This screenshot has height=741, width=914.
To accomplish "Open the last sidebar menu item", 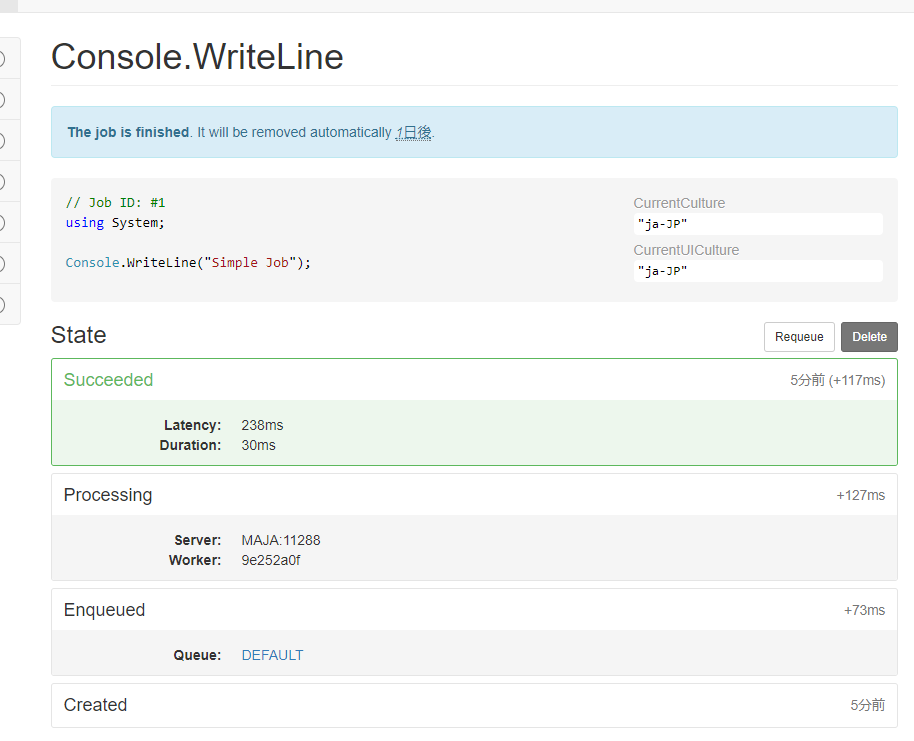I will [8, 304].
